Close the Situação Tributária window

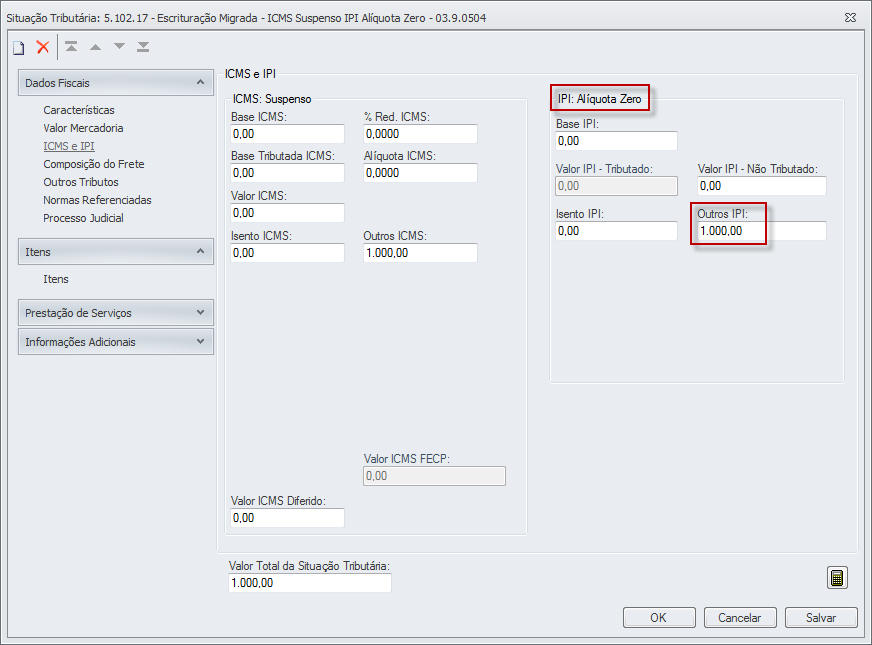849,18
